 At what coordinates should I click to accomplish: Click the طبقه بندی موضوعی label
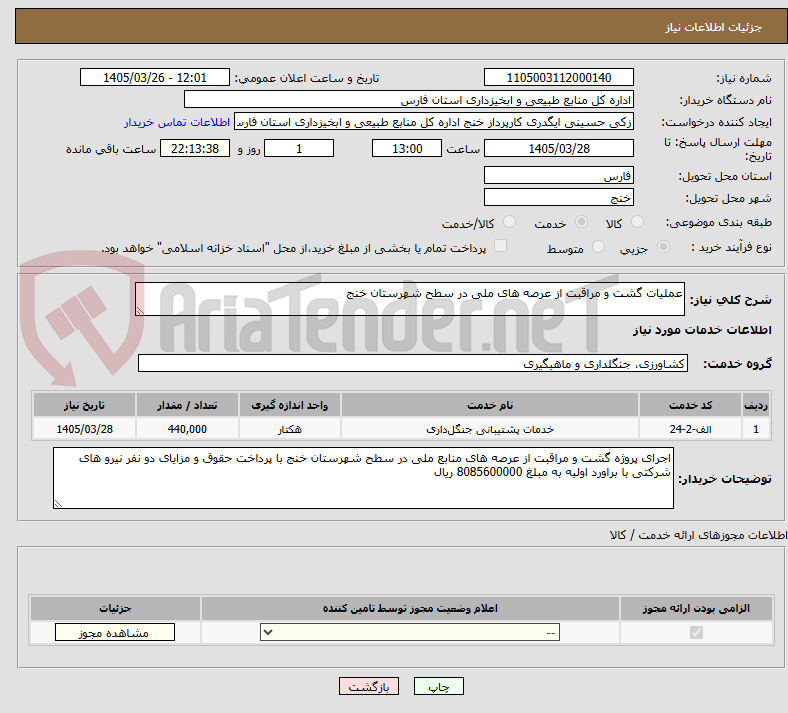click(x=719, y=222)
